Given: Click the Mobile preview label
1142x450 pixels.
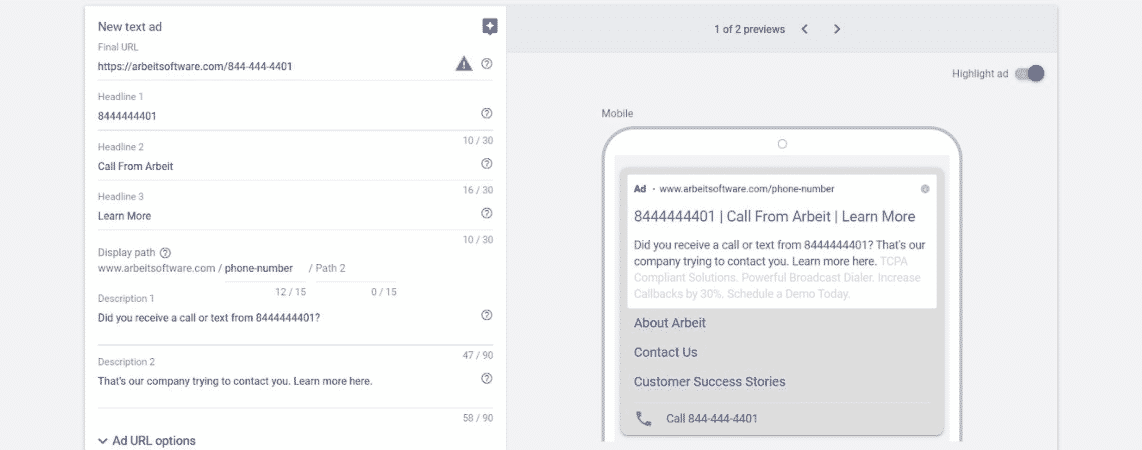Looking at the screenshot, I should pos(618,114).
